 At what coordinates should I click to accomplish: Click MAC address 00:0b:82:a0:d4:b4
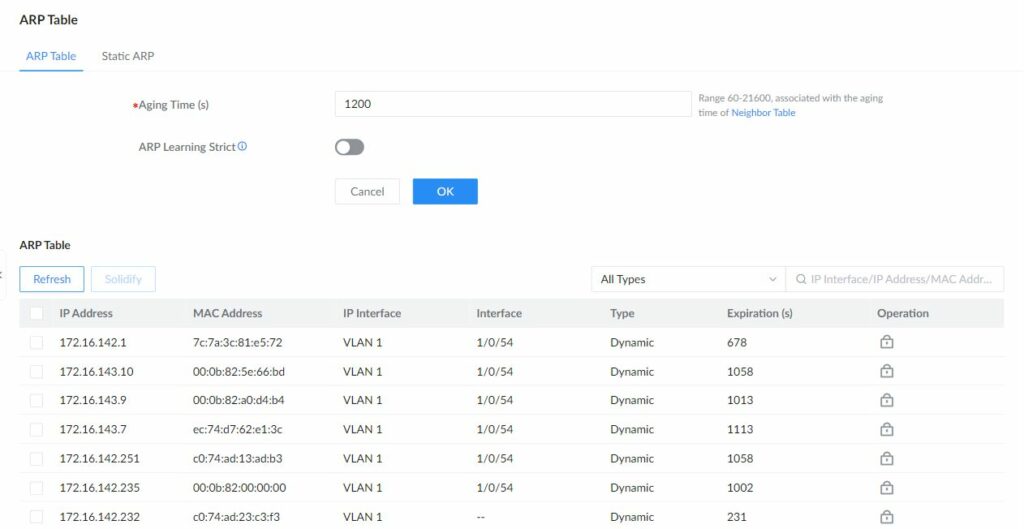pos(238,400)
